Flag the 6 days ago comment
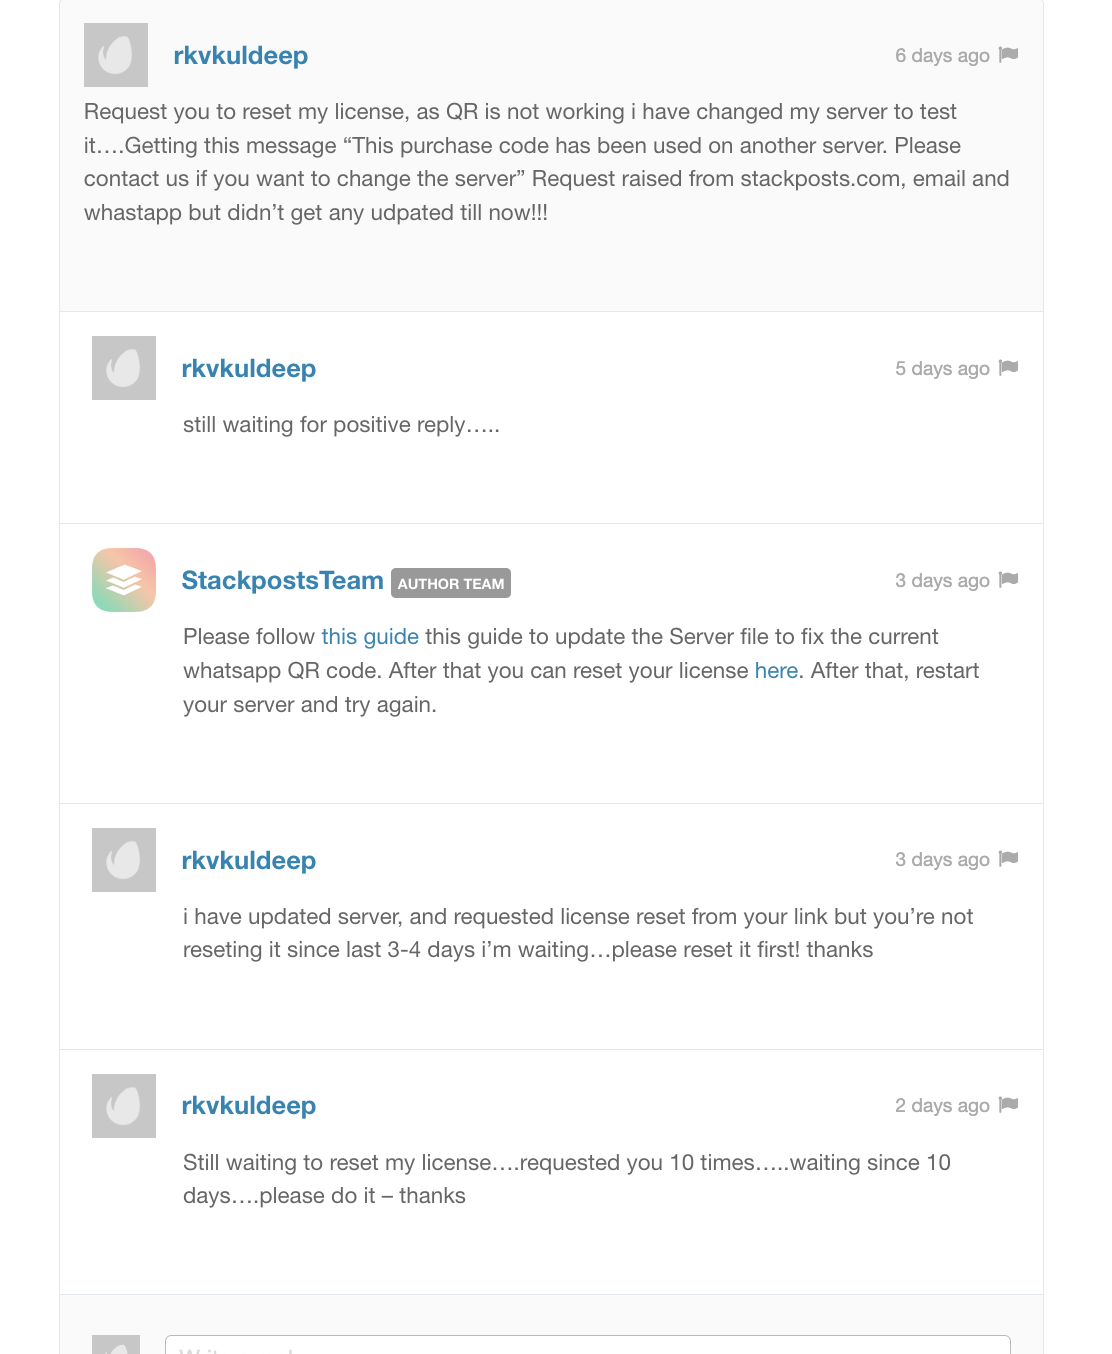The width and height of the screenshot is (1112, 1354). tap(1008, 55)
